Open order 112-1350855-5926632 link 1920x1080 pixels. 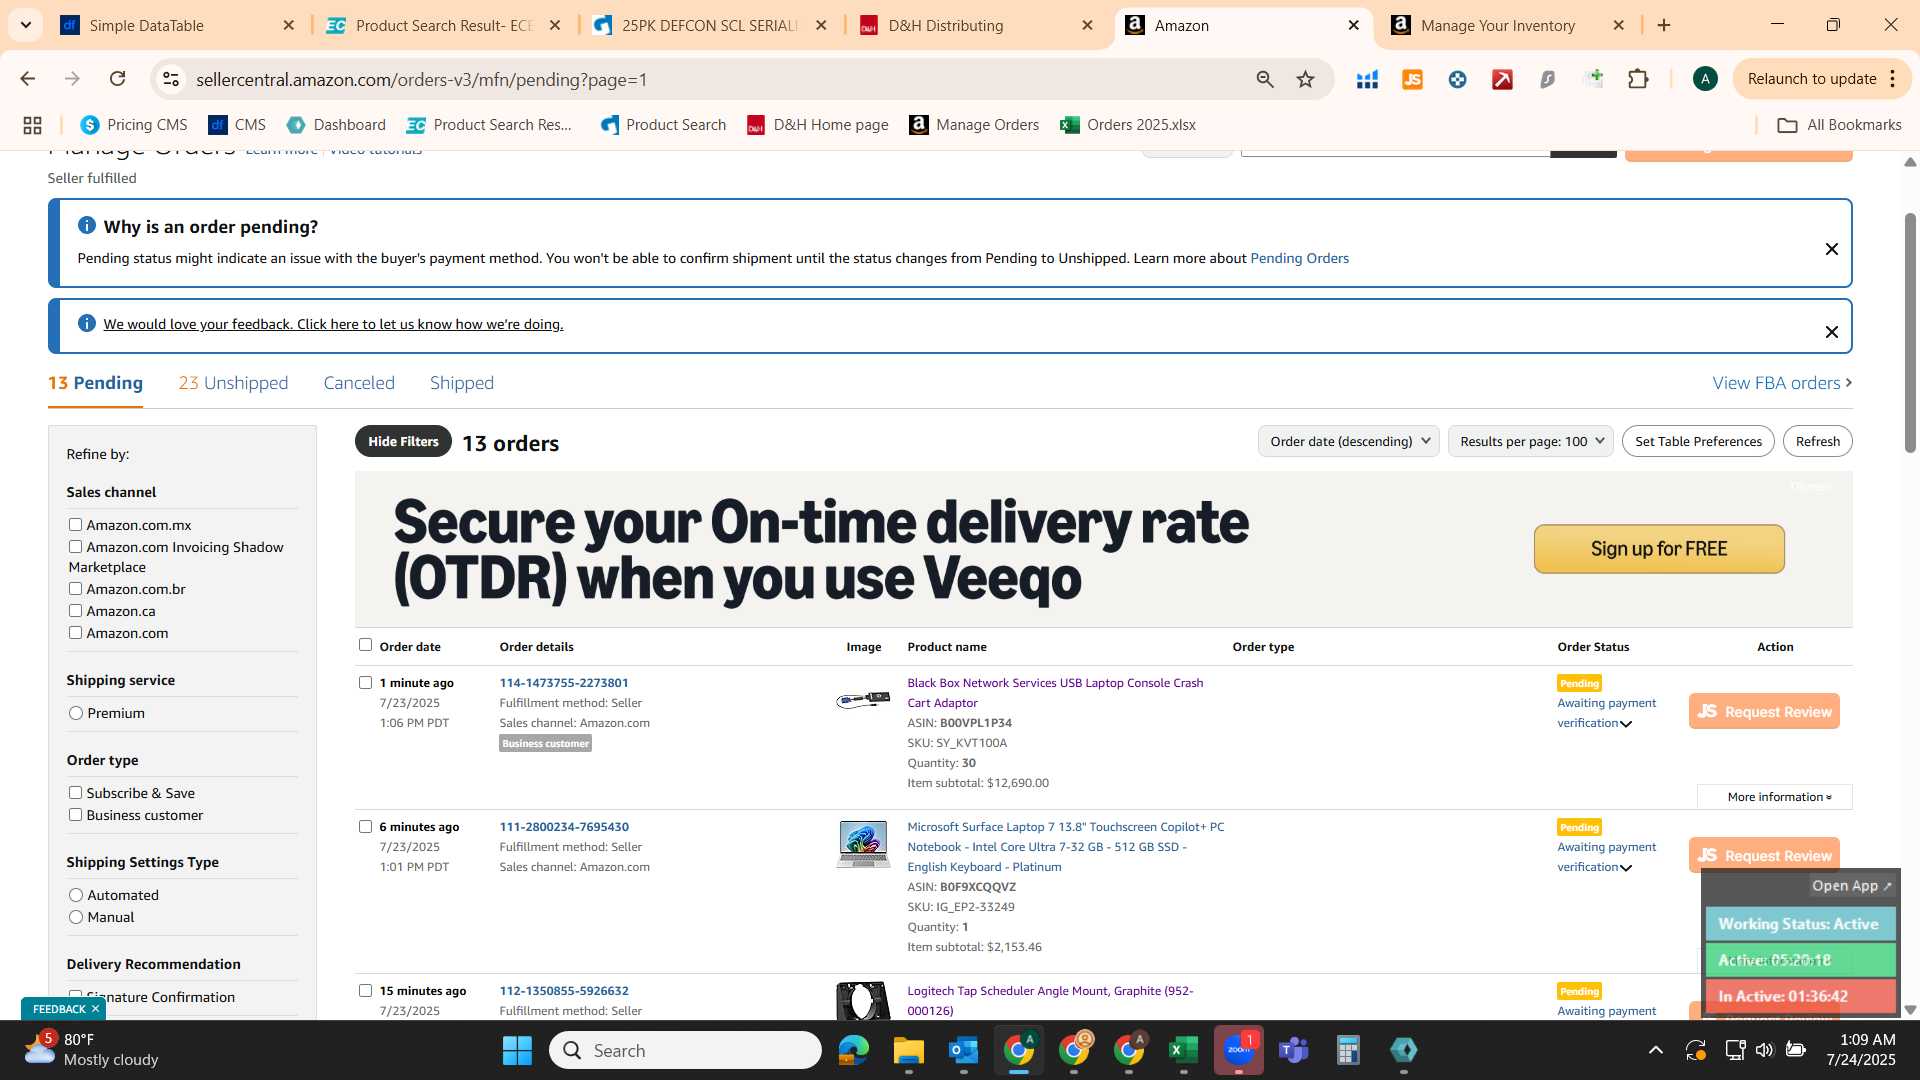click(564, 991)
